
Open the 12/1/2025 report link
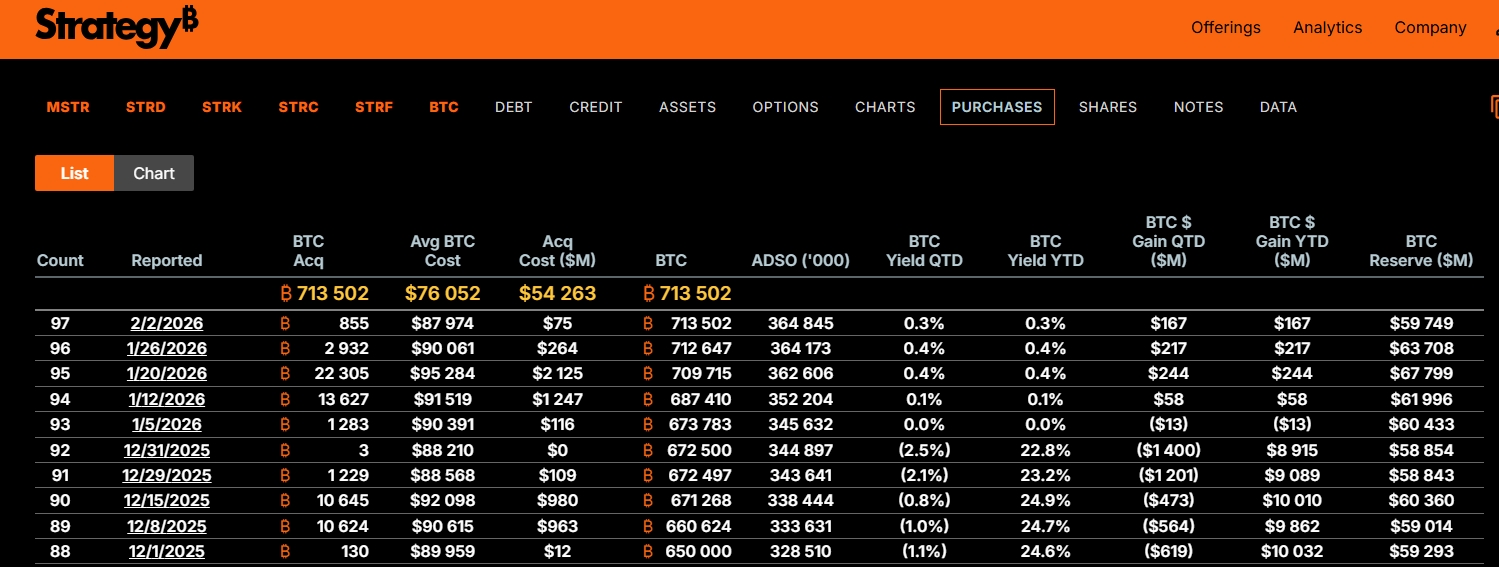pos(167,551)
